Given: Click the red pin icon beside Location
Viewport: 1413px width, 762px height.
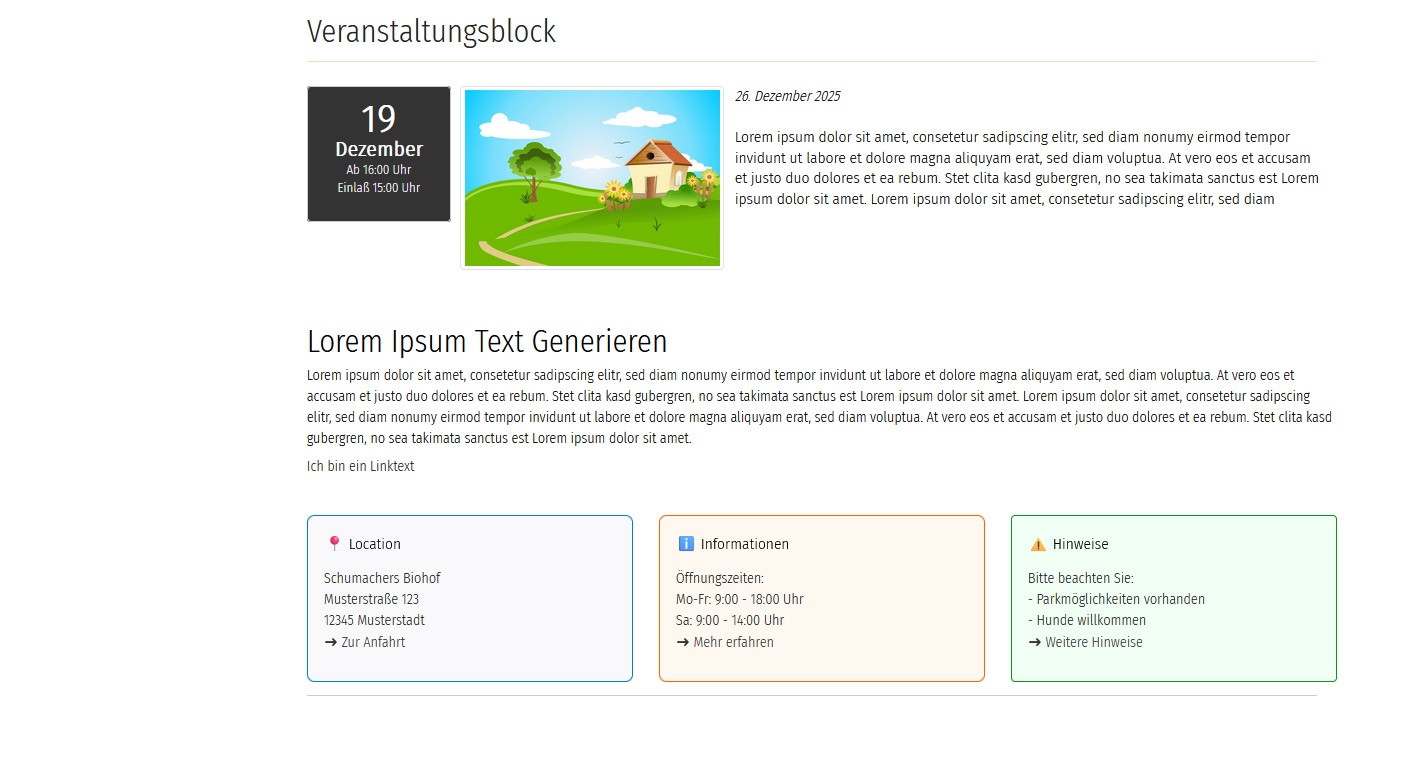Looking at the screenshot, I should tap(334, 544).
